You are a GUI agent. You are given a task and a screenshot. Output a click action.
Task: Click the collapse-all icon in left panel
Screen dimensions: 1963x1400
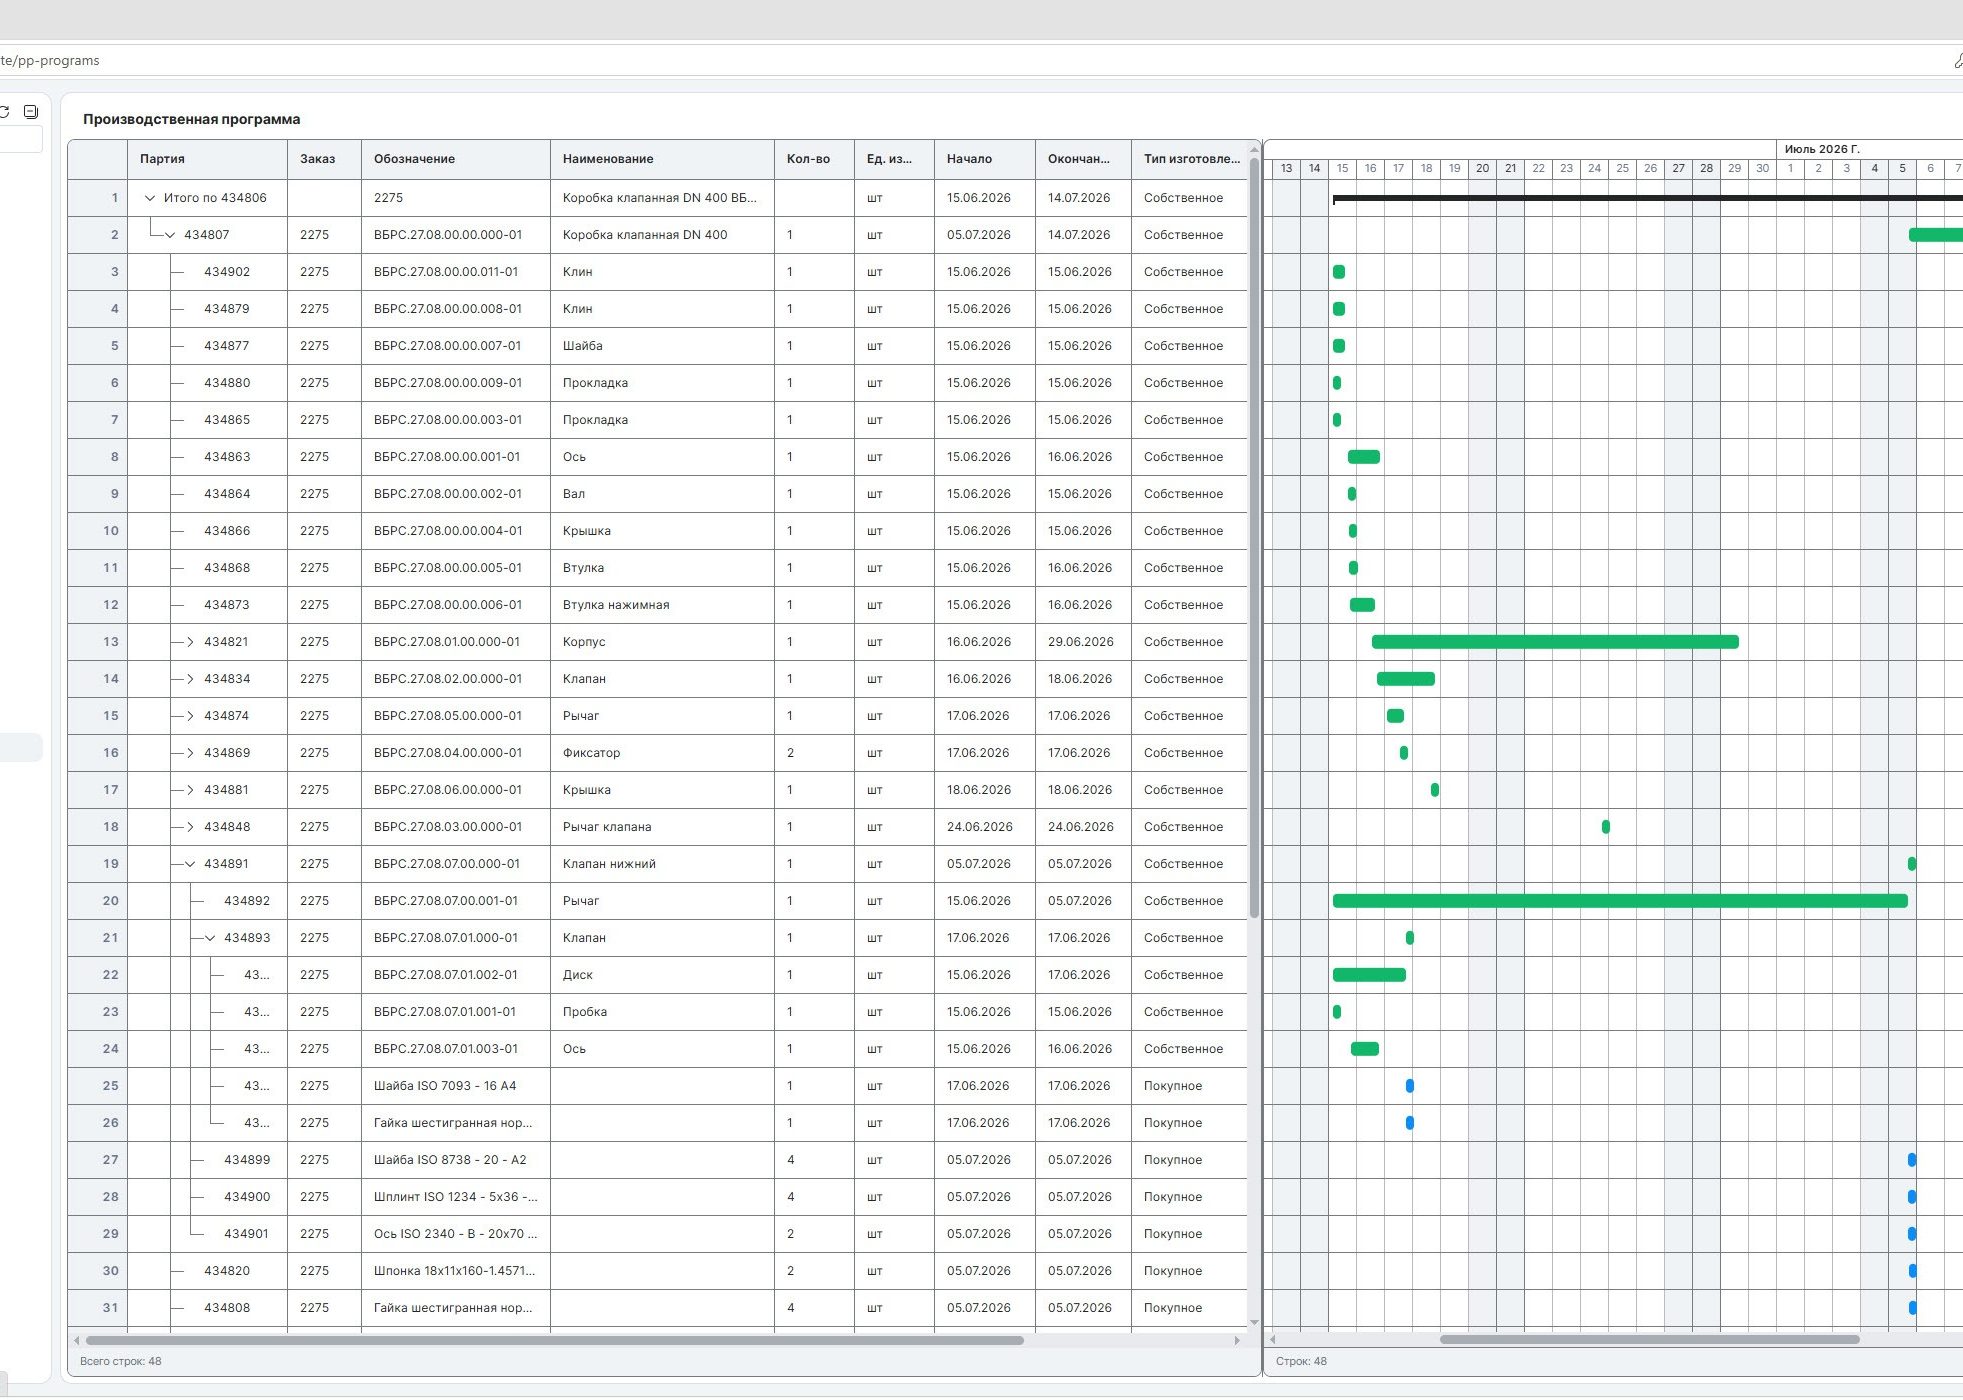tap(31, 111)
